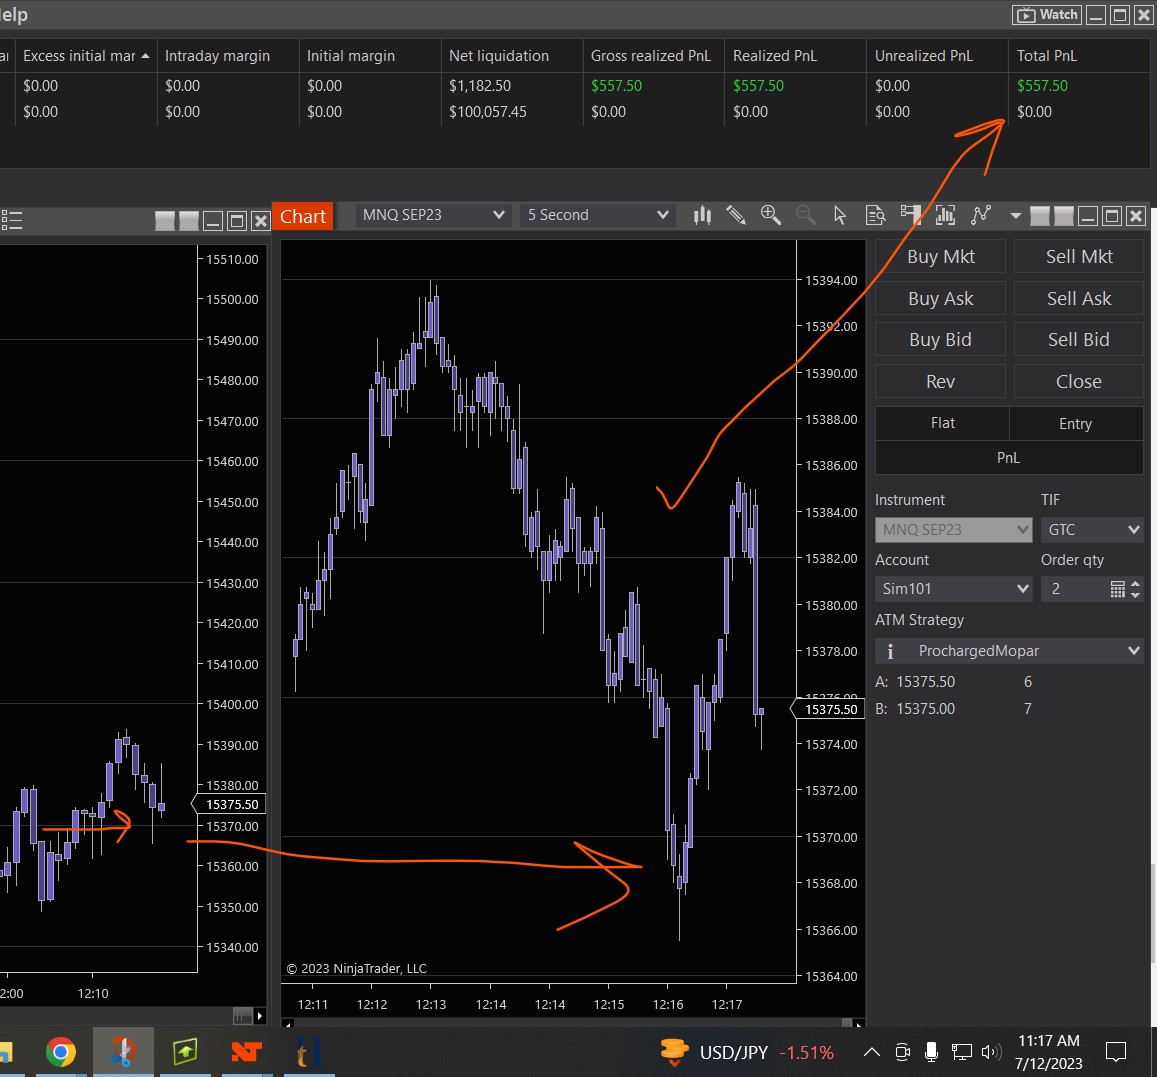This screenshot has height=1077, width=1157.
Task: Expand the GTC time-in-force dropdown
Action: (x=1091, y=530)
